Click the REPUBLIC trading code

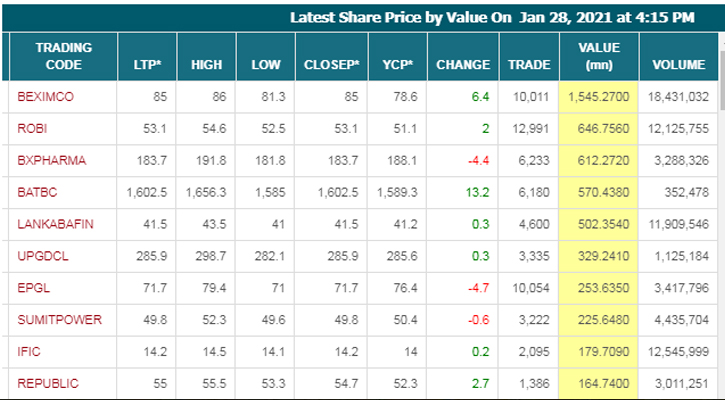pyautogui.click(x=48, y=383)
